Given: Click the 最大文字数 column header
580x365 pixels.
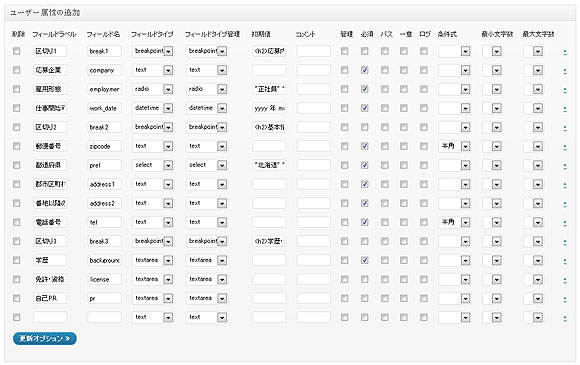Looking at the screenshot, I should point(538,34).
